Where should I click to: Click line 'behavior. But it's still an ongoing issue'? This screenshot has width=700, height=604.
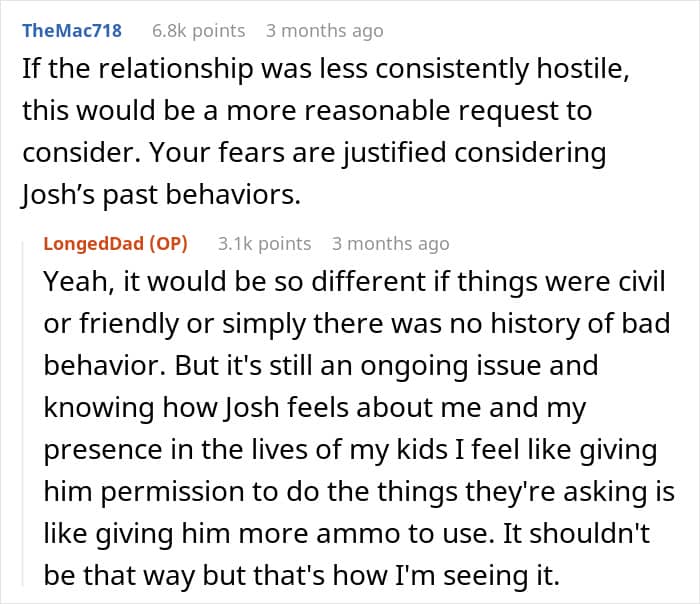(x=321, y=366)
